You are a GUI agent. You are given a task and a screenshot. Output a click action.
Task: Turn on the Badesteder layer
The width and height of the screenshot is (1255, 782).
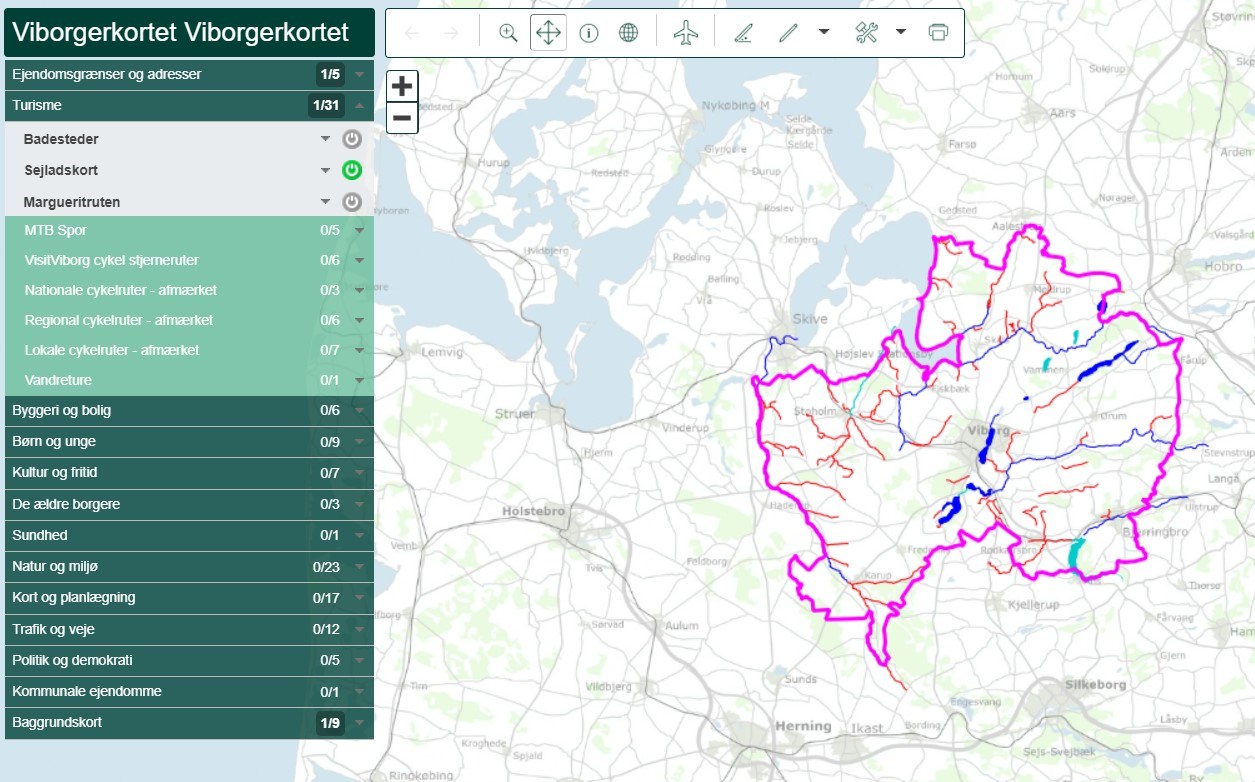(x=351, y=139)
